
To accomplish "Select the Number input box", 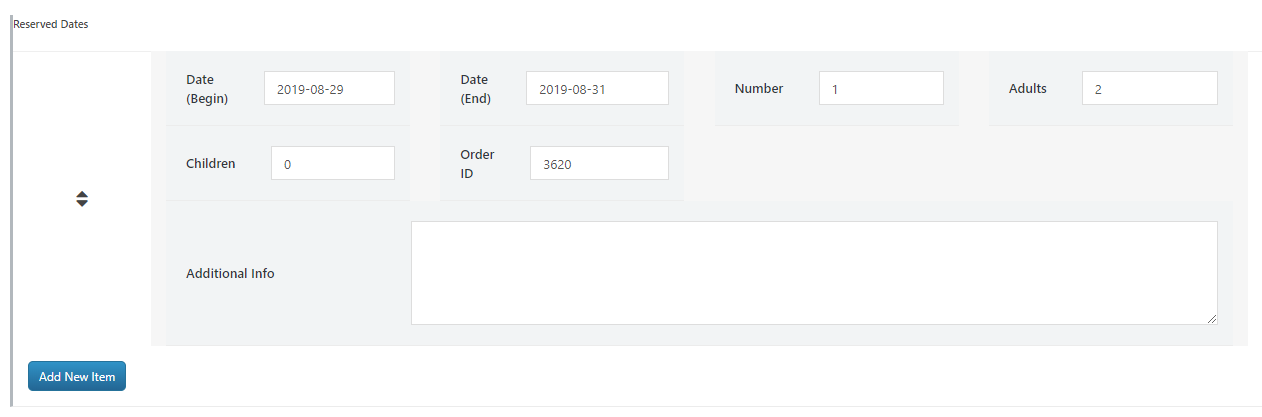I will pyautogui.click(x=880, y=88).
